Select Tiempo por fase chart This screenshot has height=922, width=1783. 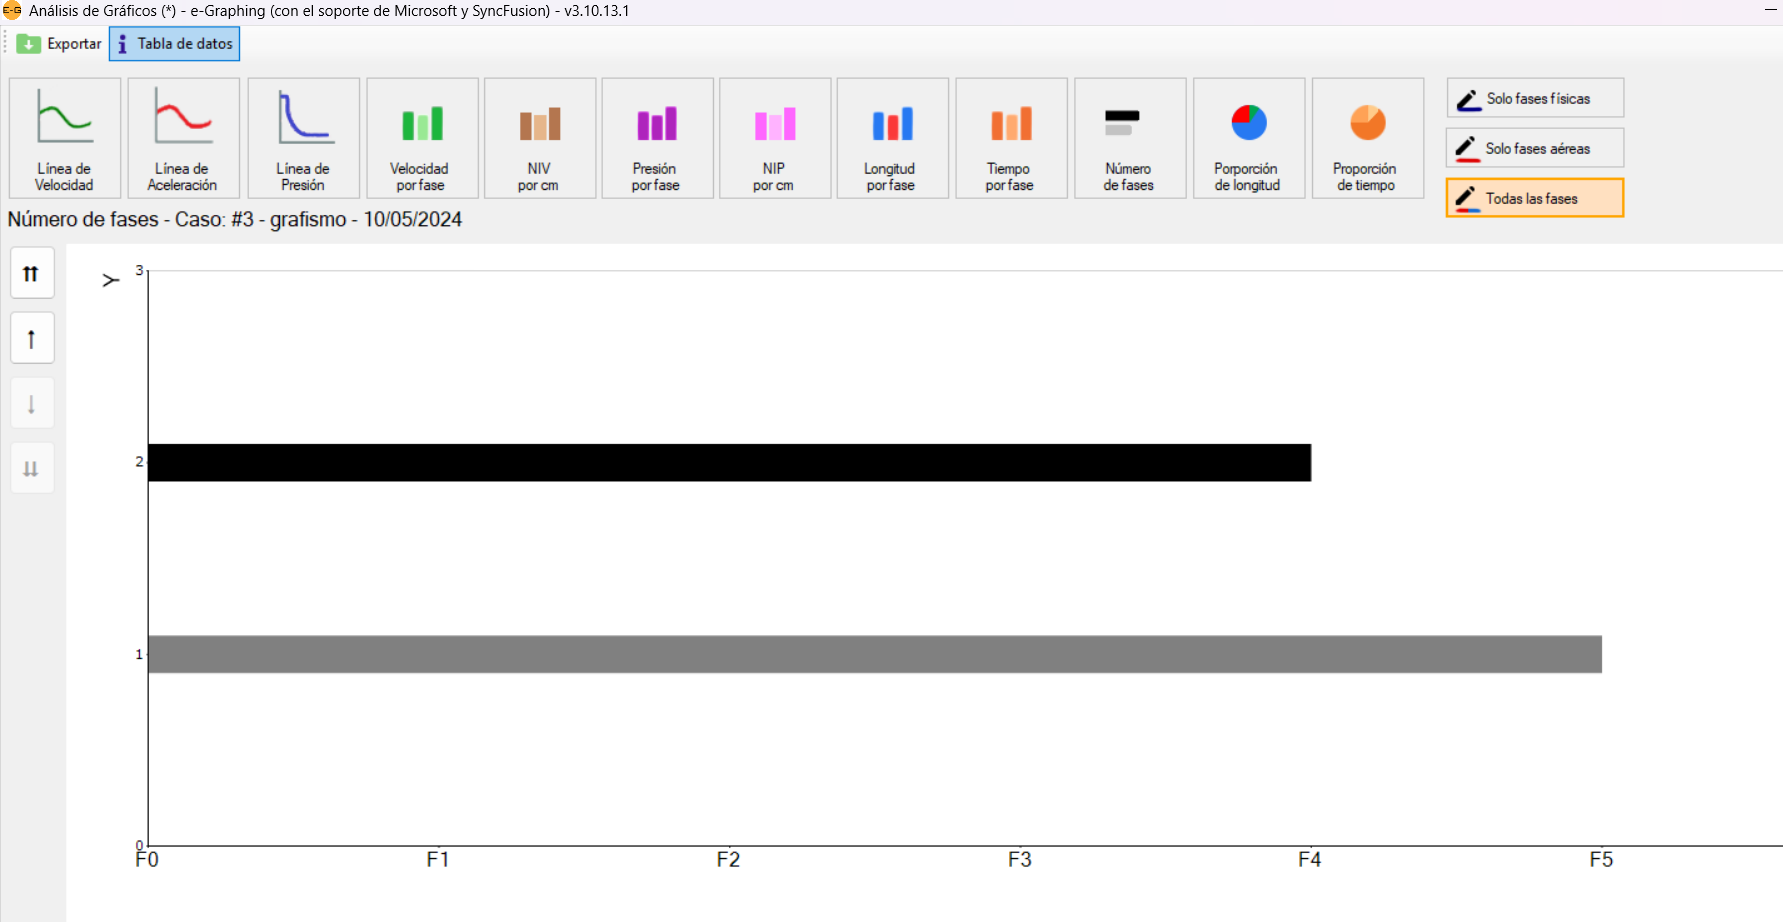click(x=1010, y=138)
